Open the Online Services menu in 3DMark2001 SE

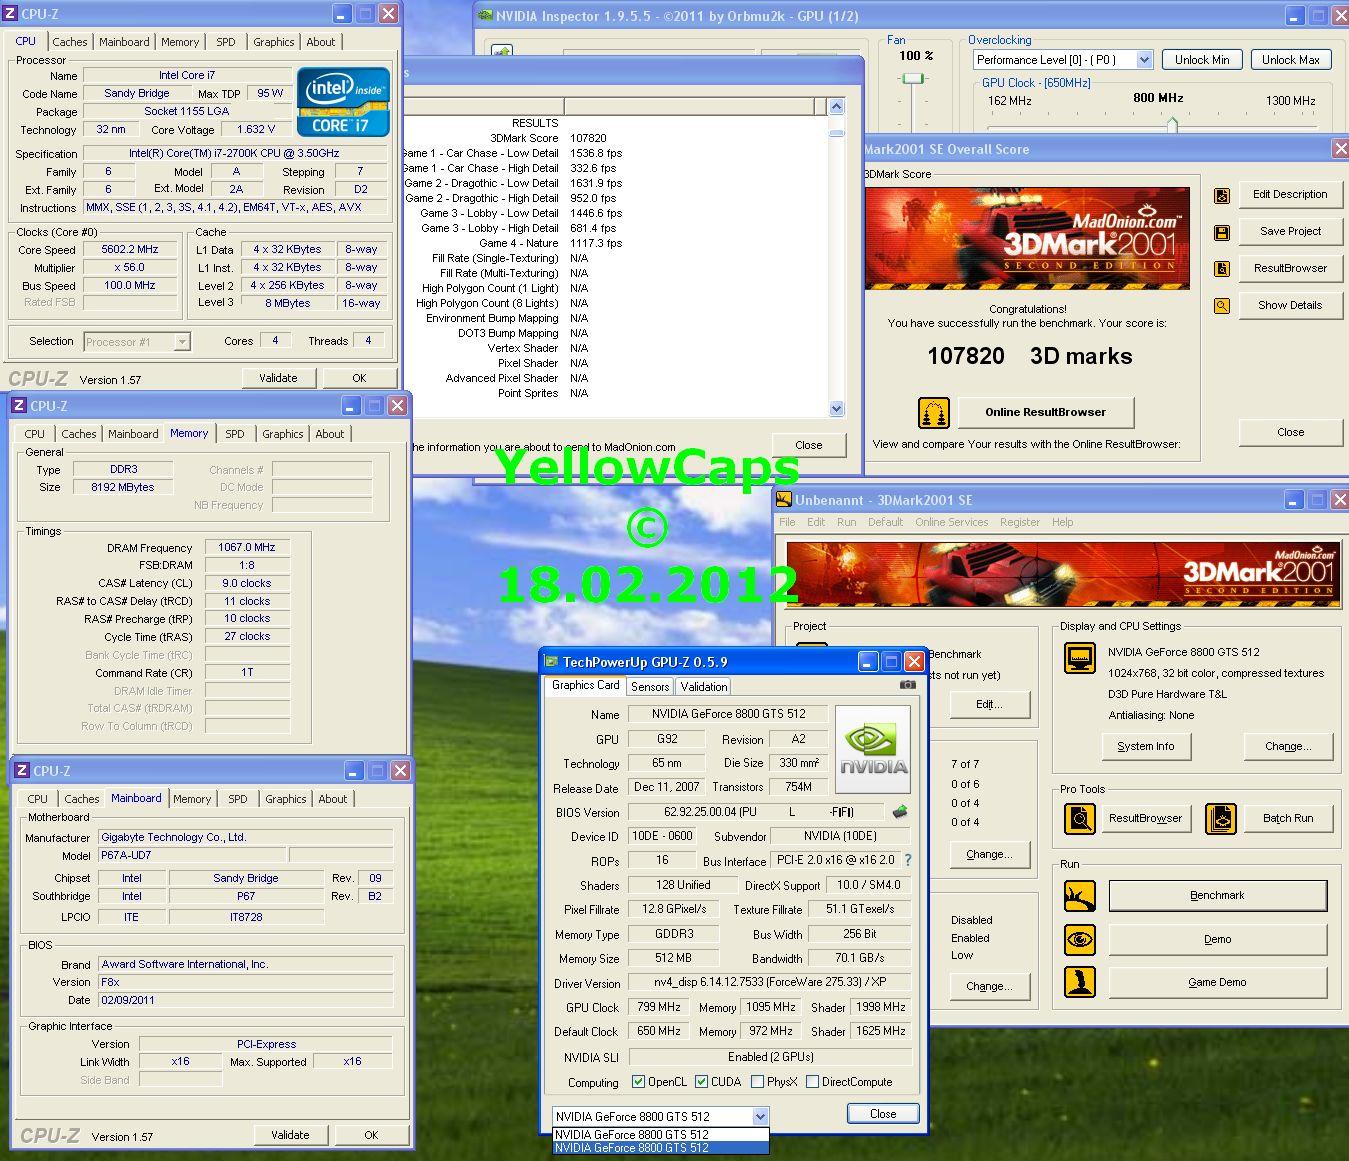[951, 522]
